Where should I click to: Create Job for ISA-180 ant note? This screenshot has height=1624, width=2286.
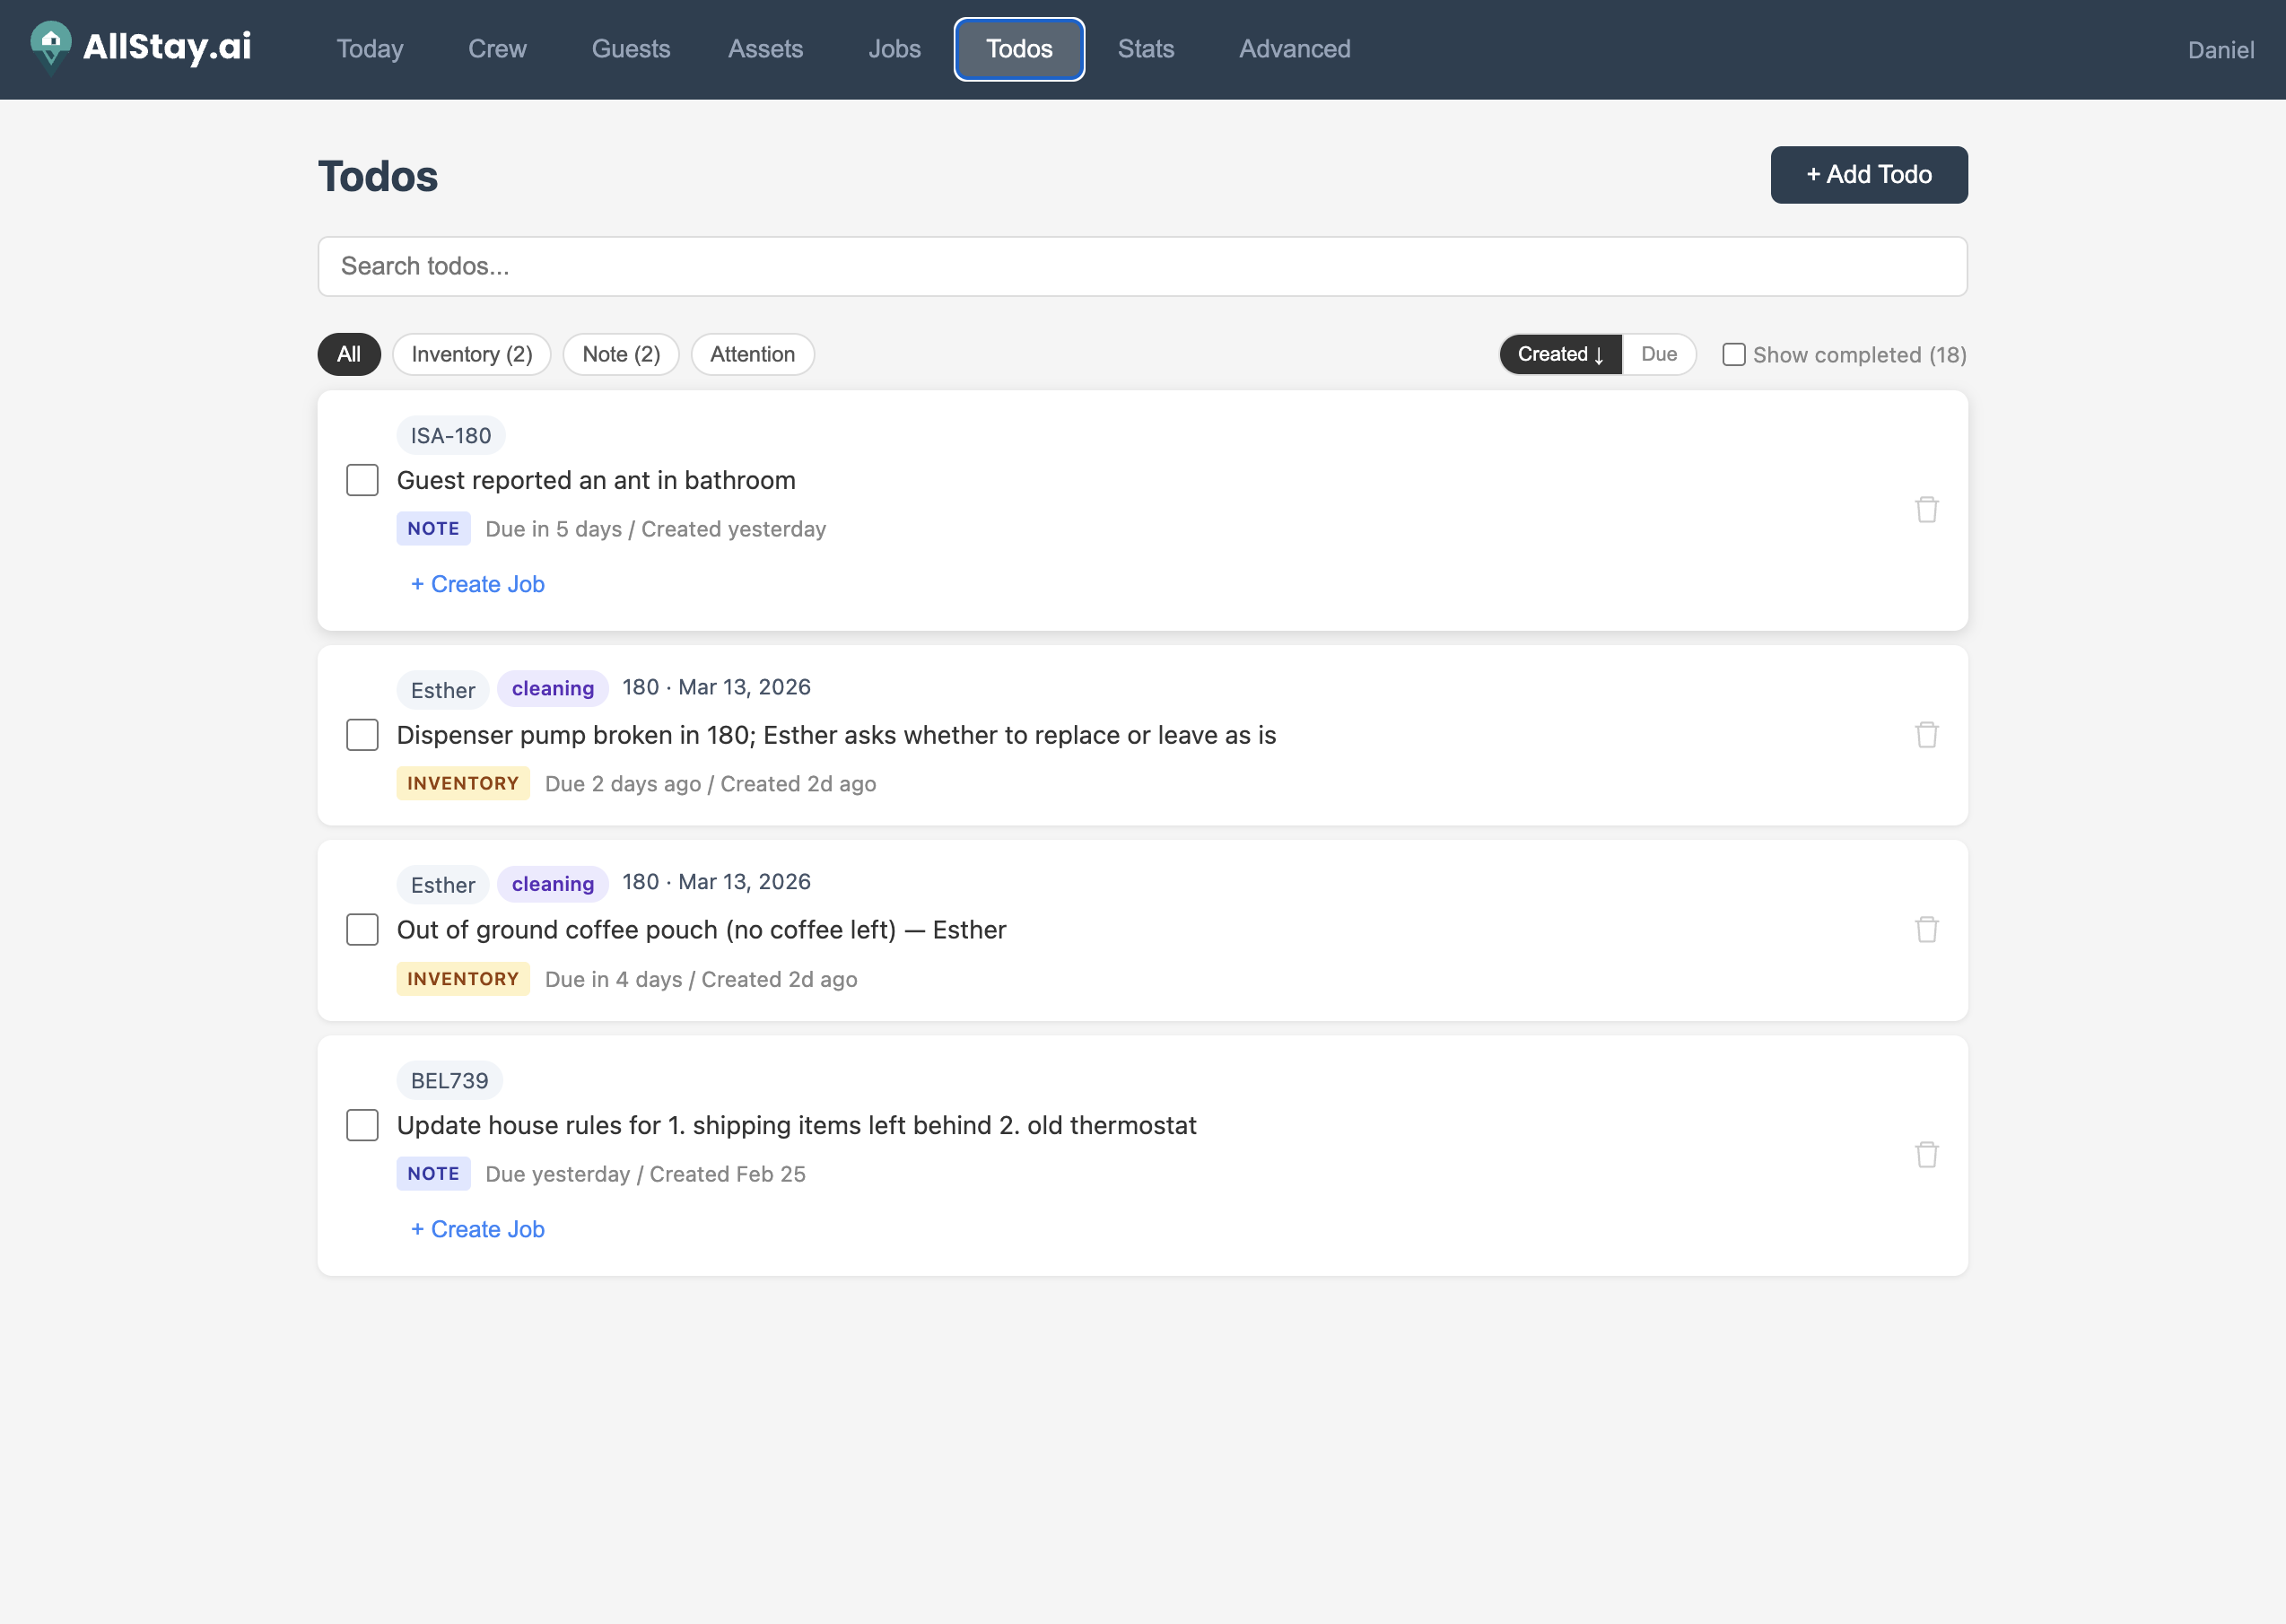tap(477, 584)
